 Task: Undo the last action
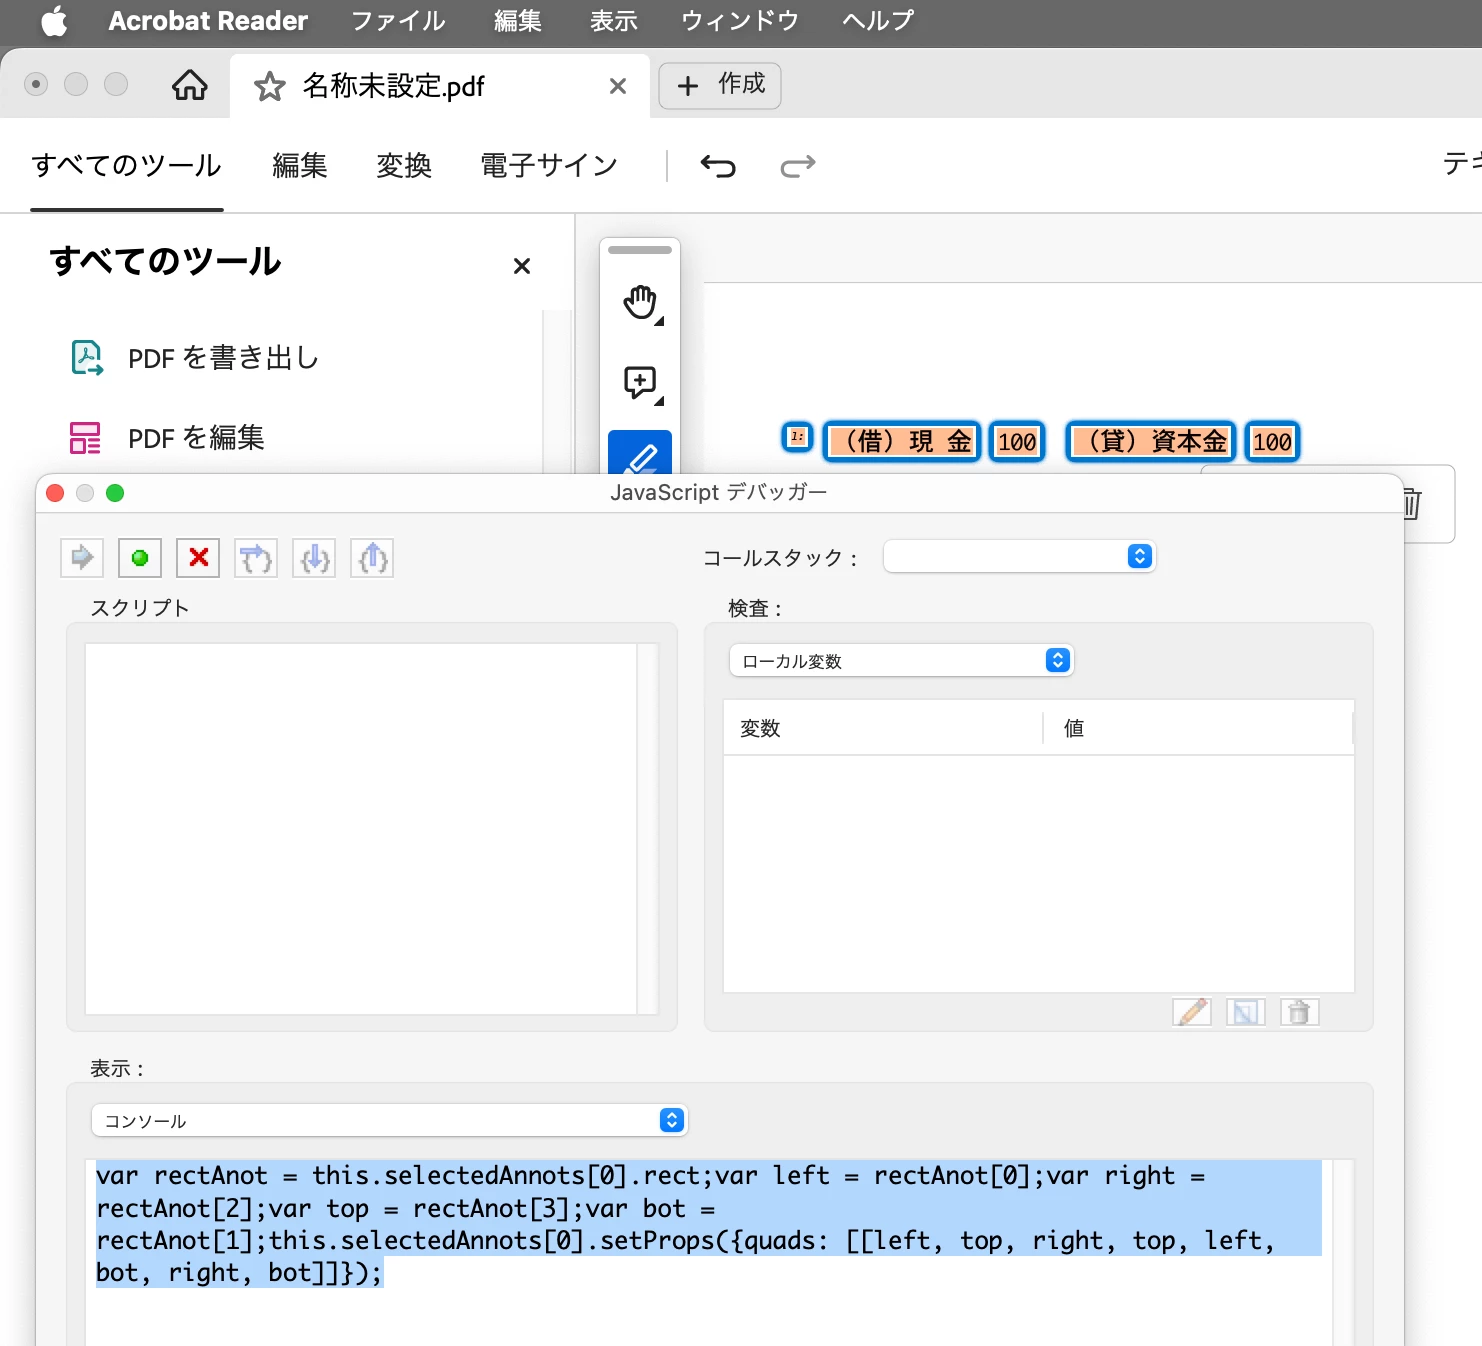(x=718, y=165)
